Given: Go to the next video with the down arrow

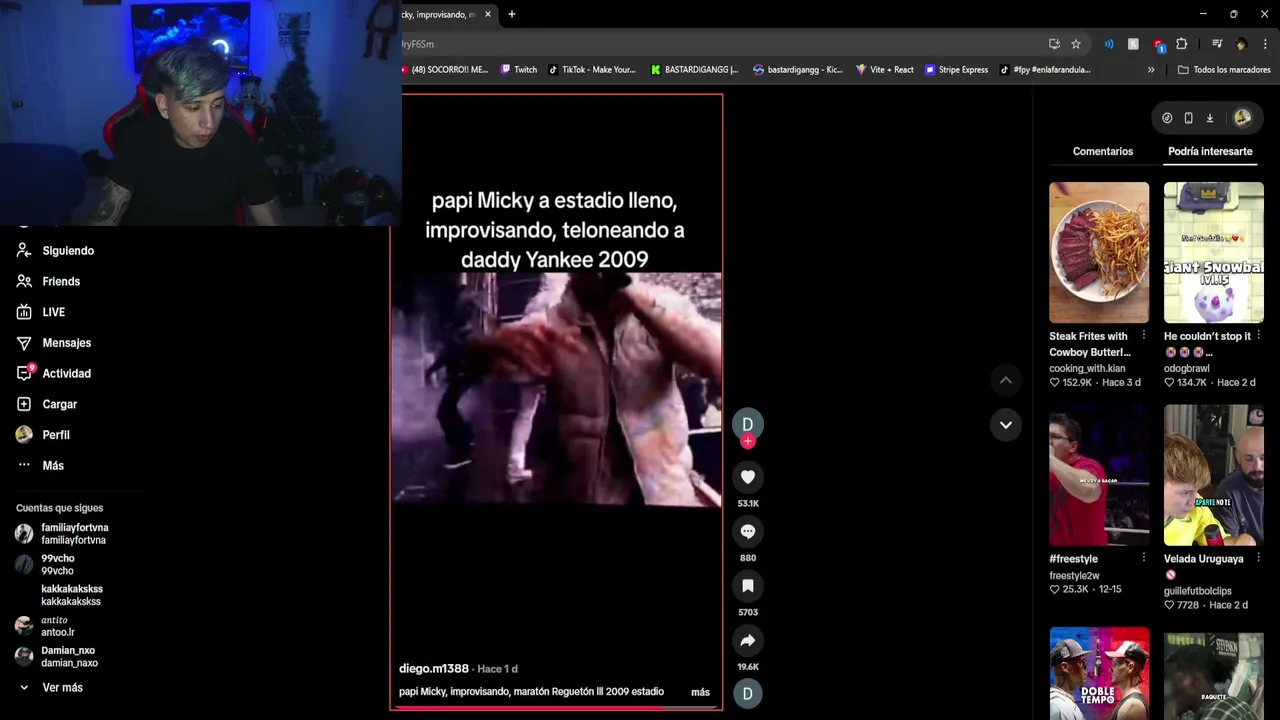Looking at the screenshot, I should point(1006,425).
